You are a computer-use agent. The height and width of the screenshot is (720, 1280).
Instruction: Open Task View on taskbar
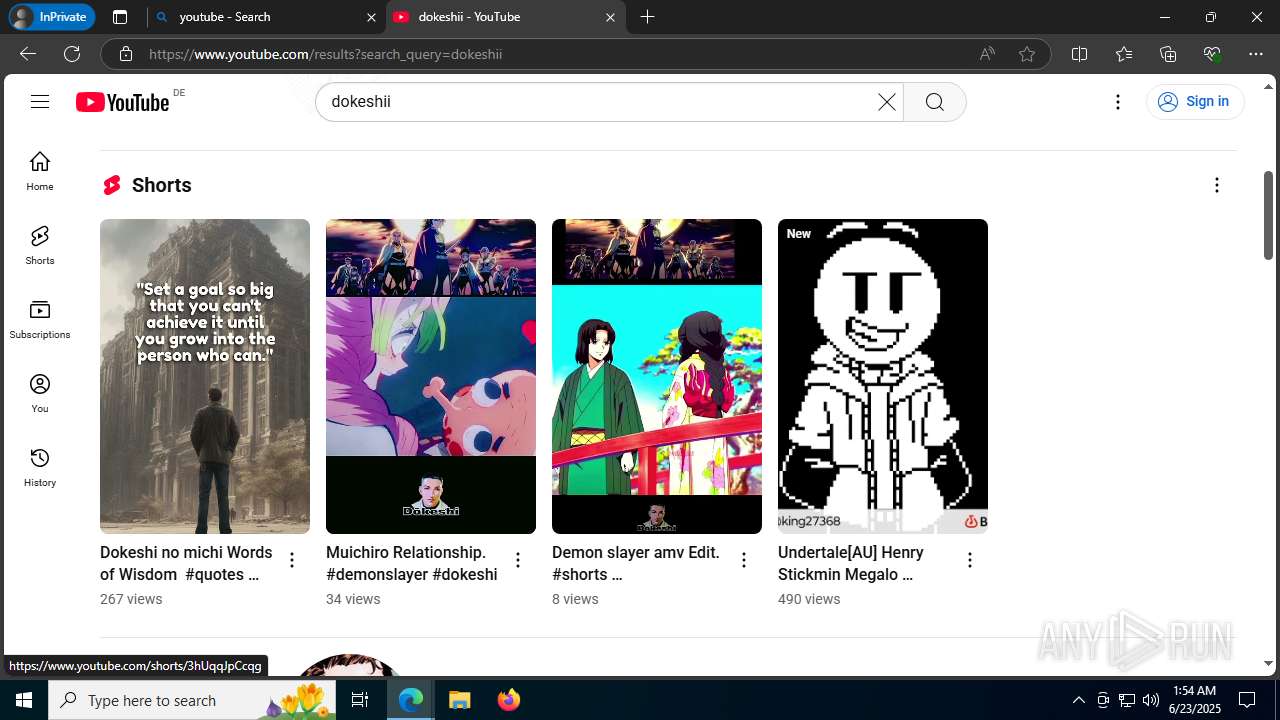360,700
